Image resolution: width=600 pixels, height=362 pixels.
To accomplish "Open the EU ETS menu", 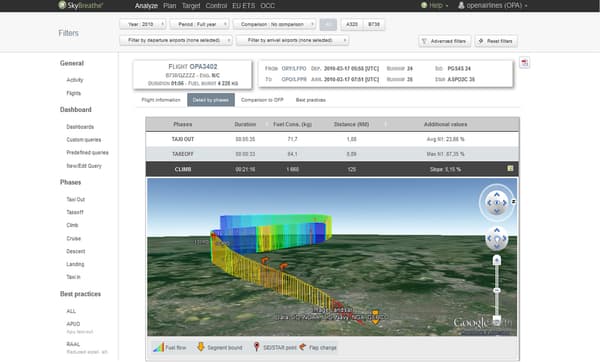I will [243, 5].
